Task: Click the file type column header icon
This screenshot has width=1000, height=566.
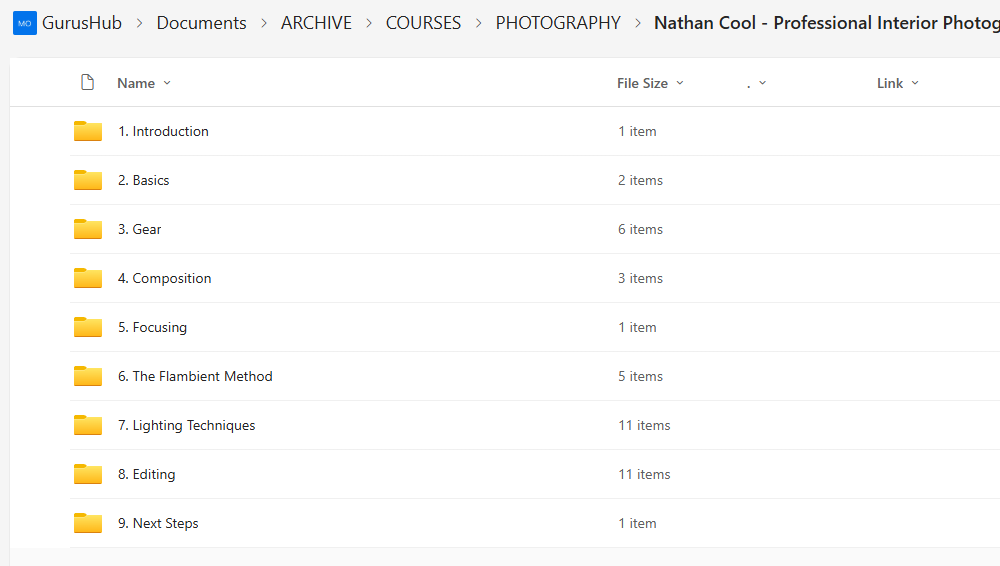Action: point(87,83)
